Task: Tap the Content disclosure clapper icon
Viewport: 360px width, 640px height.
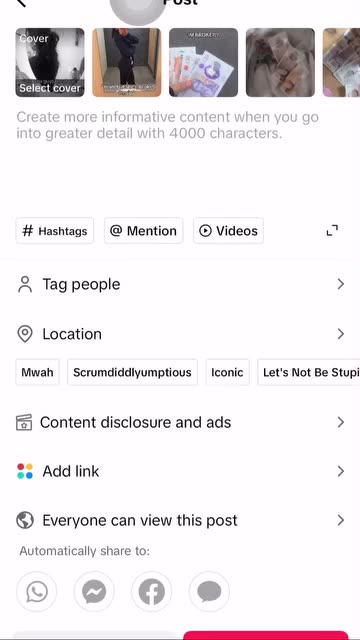Action: 24,422
